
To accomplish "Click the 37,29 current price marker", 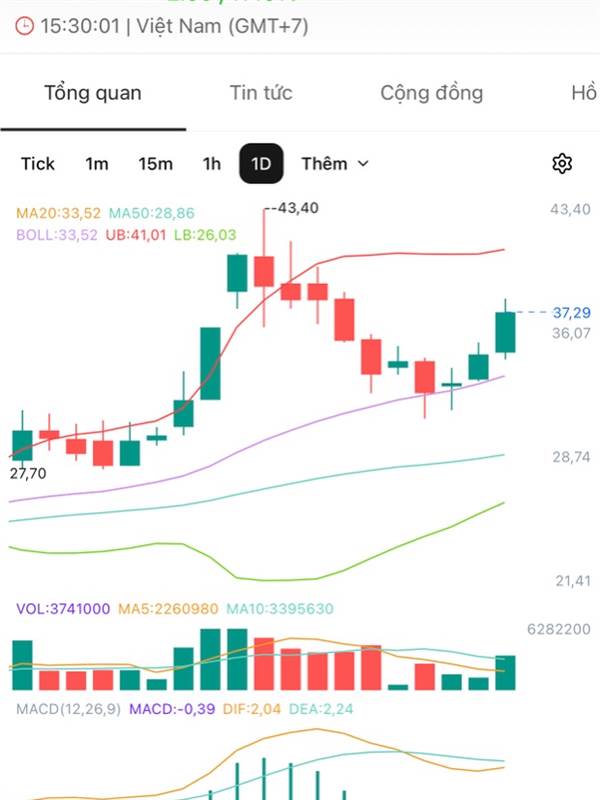I will pos(573,313).
